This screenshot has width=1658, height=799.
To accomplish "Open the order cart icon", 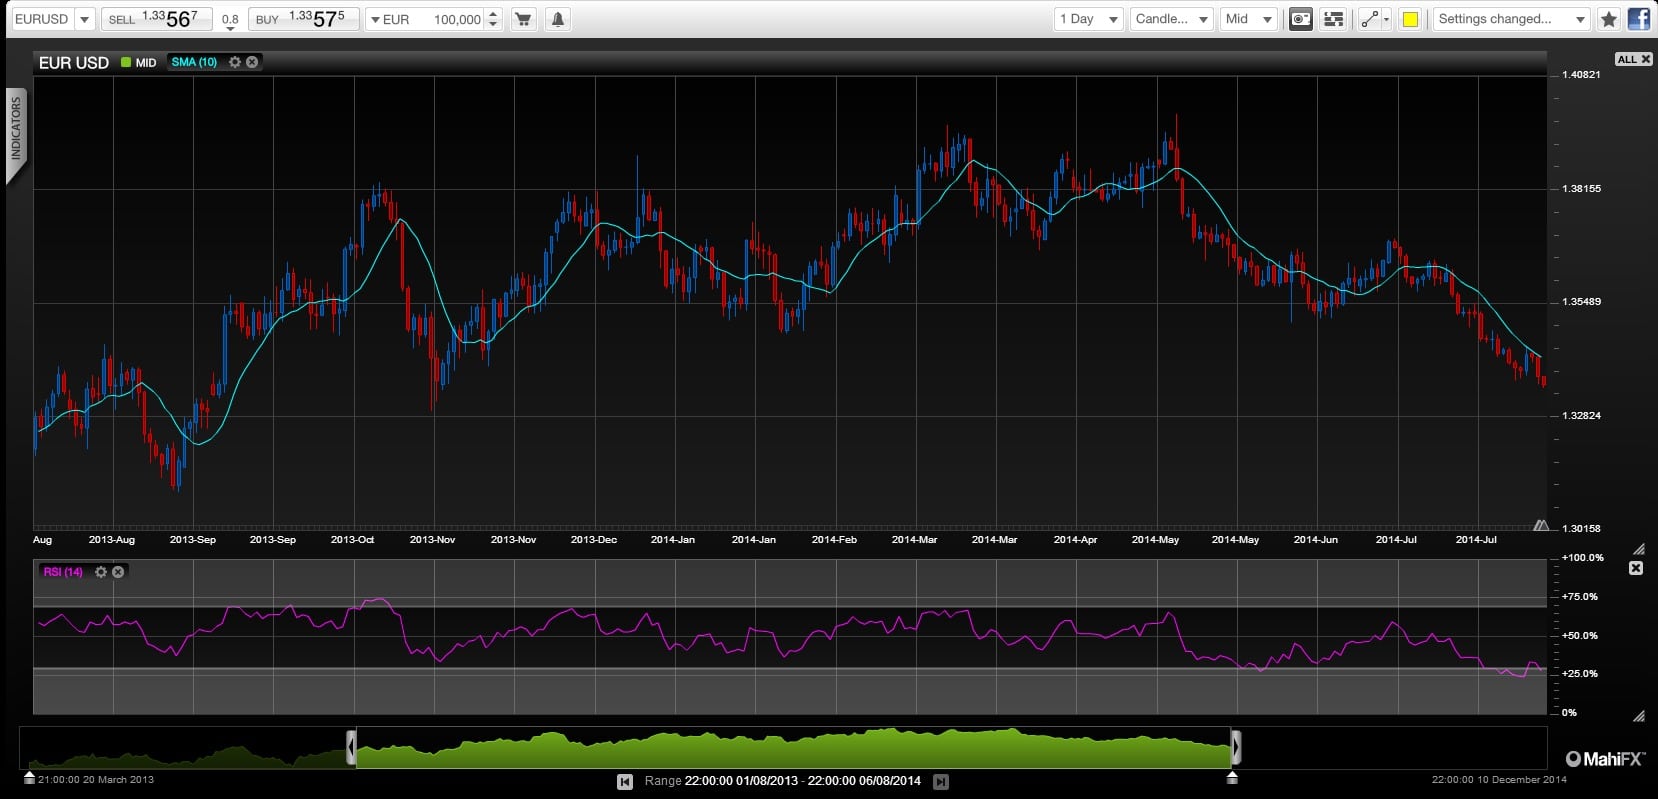I will pyautogui.click(x=523, y=19).
